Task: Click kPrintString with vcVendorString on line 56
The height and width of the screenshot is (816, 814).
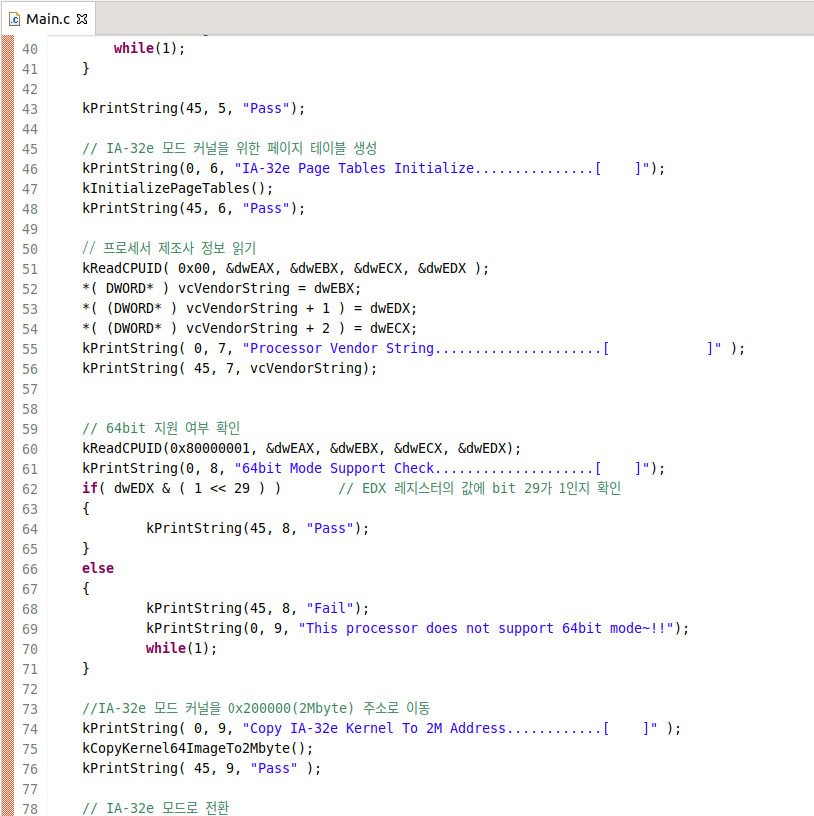Action: (x=230, y=368)
